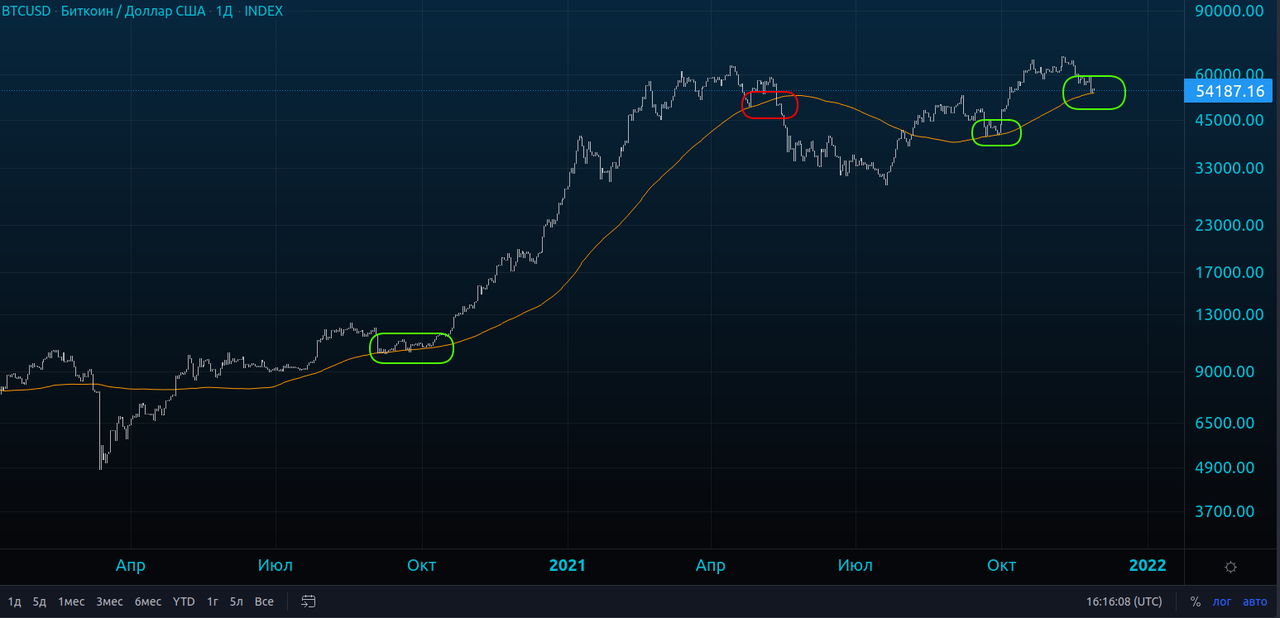
Task: Click the 1Д interval label in title
Action: pyautogui.click(x=225, y=11)
